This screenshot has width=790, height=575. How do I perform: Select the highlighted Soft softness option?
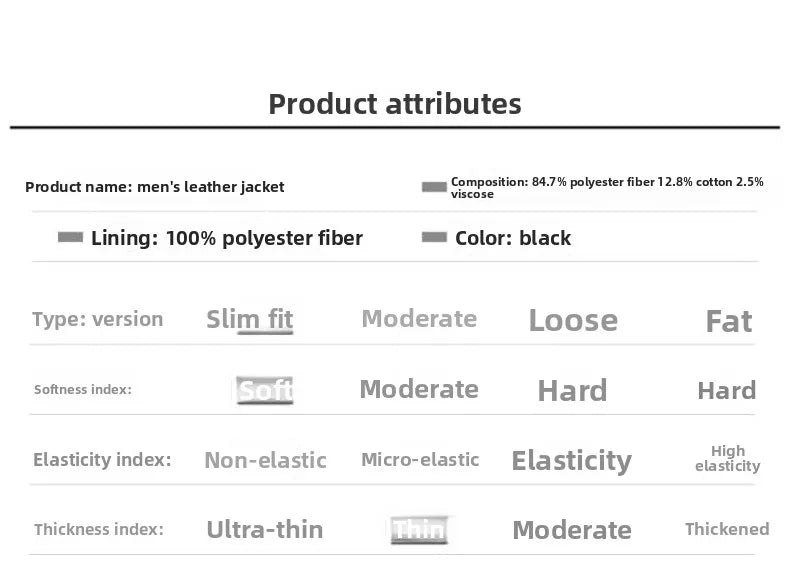tap(265, 390)
